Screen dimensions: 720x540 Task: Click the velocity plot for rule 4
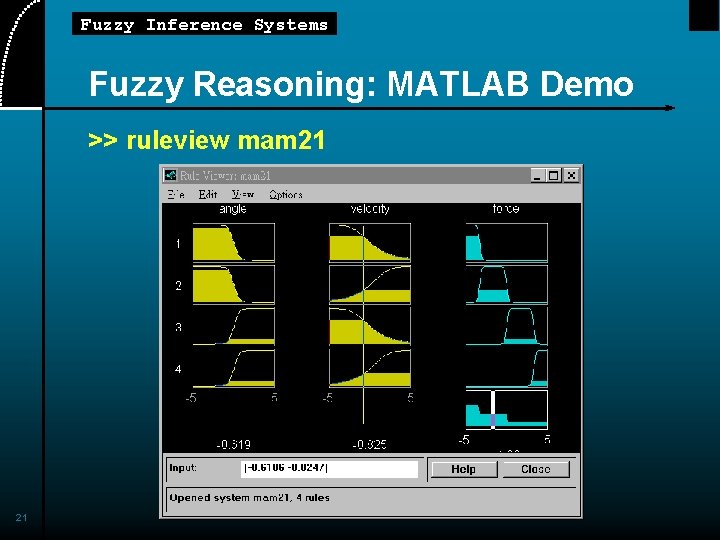(x=370, y=368)
